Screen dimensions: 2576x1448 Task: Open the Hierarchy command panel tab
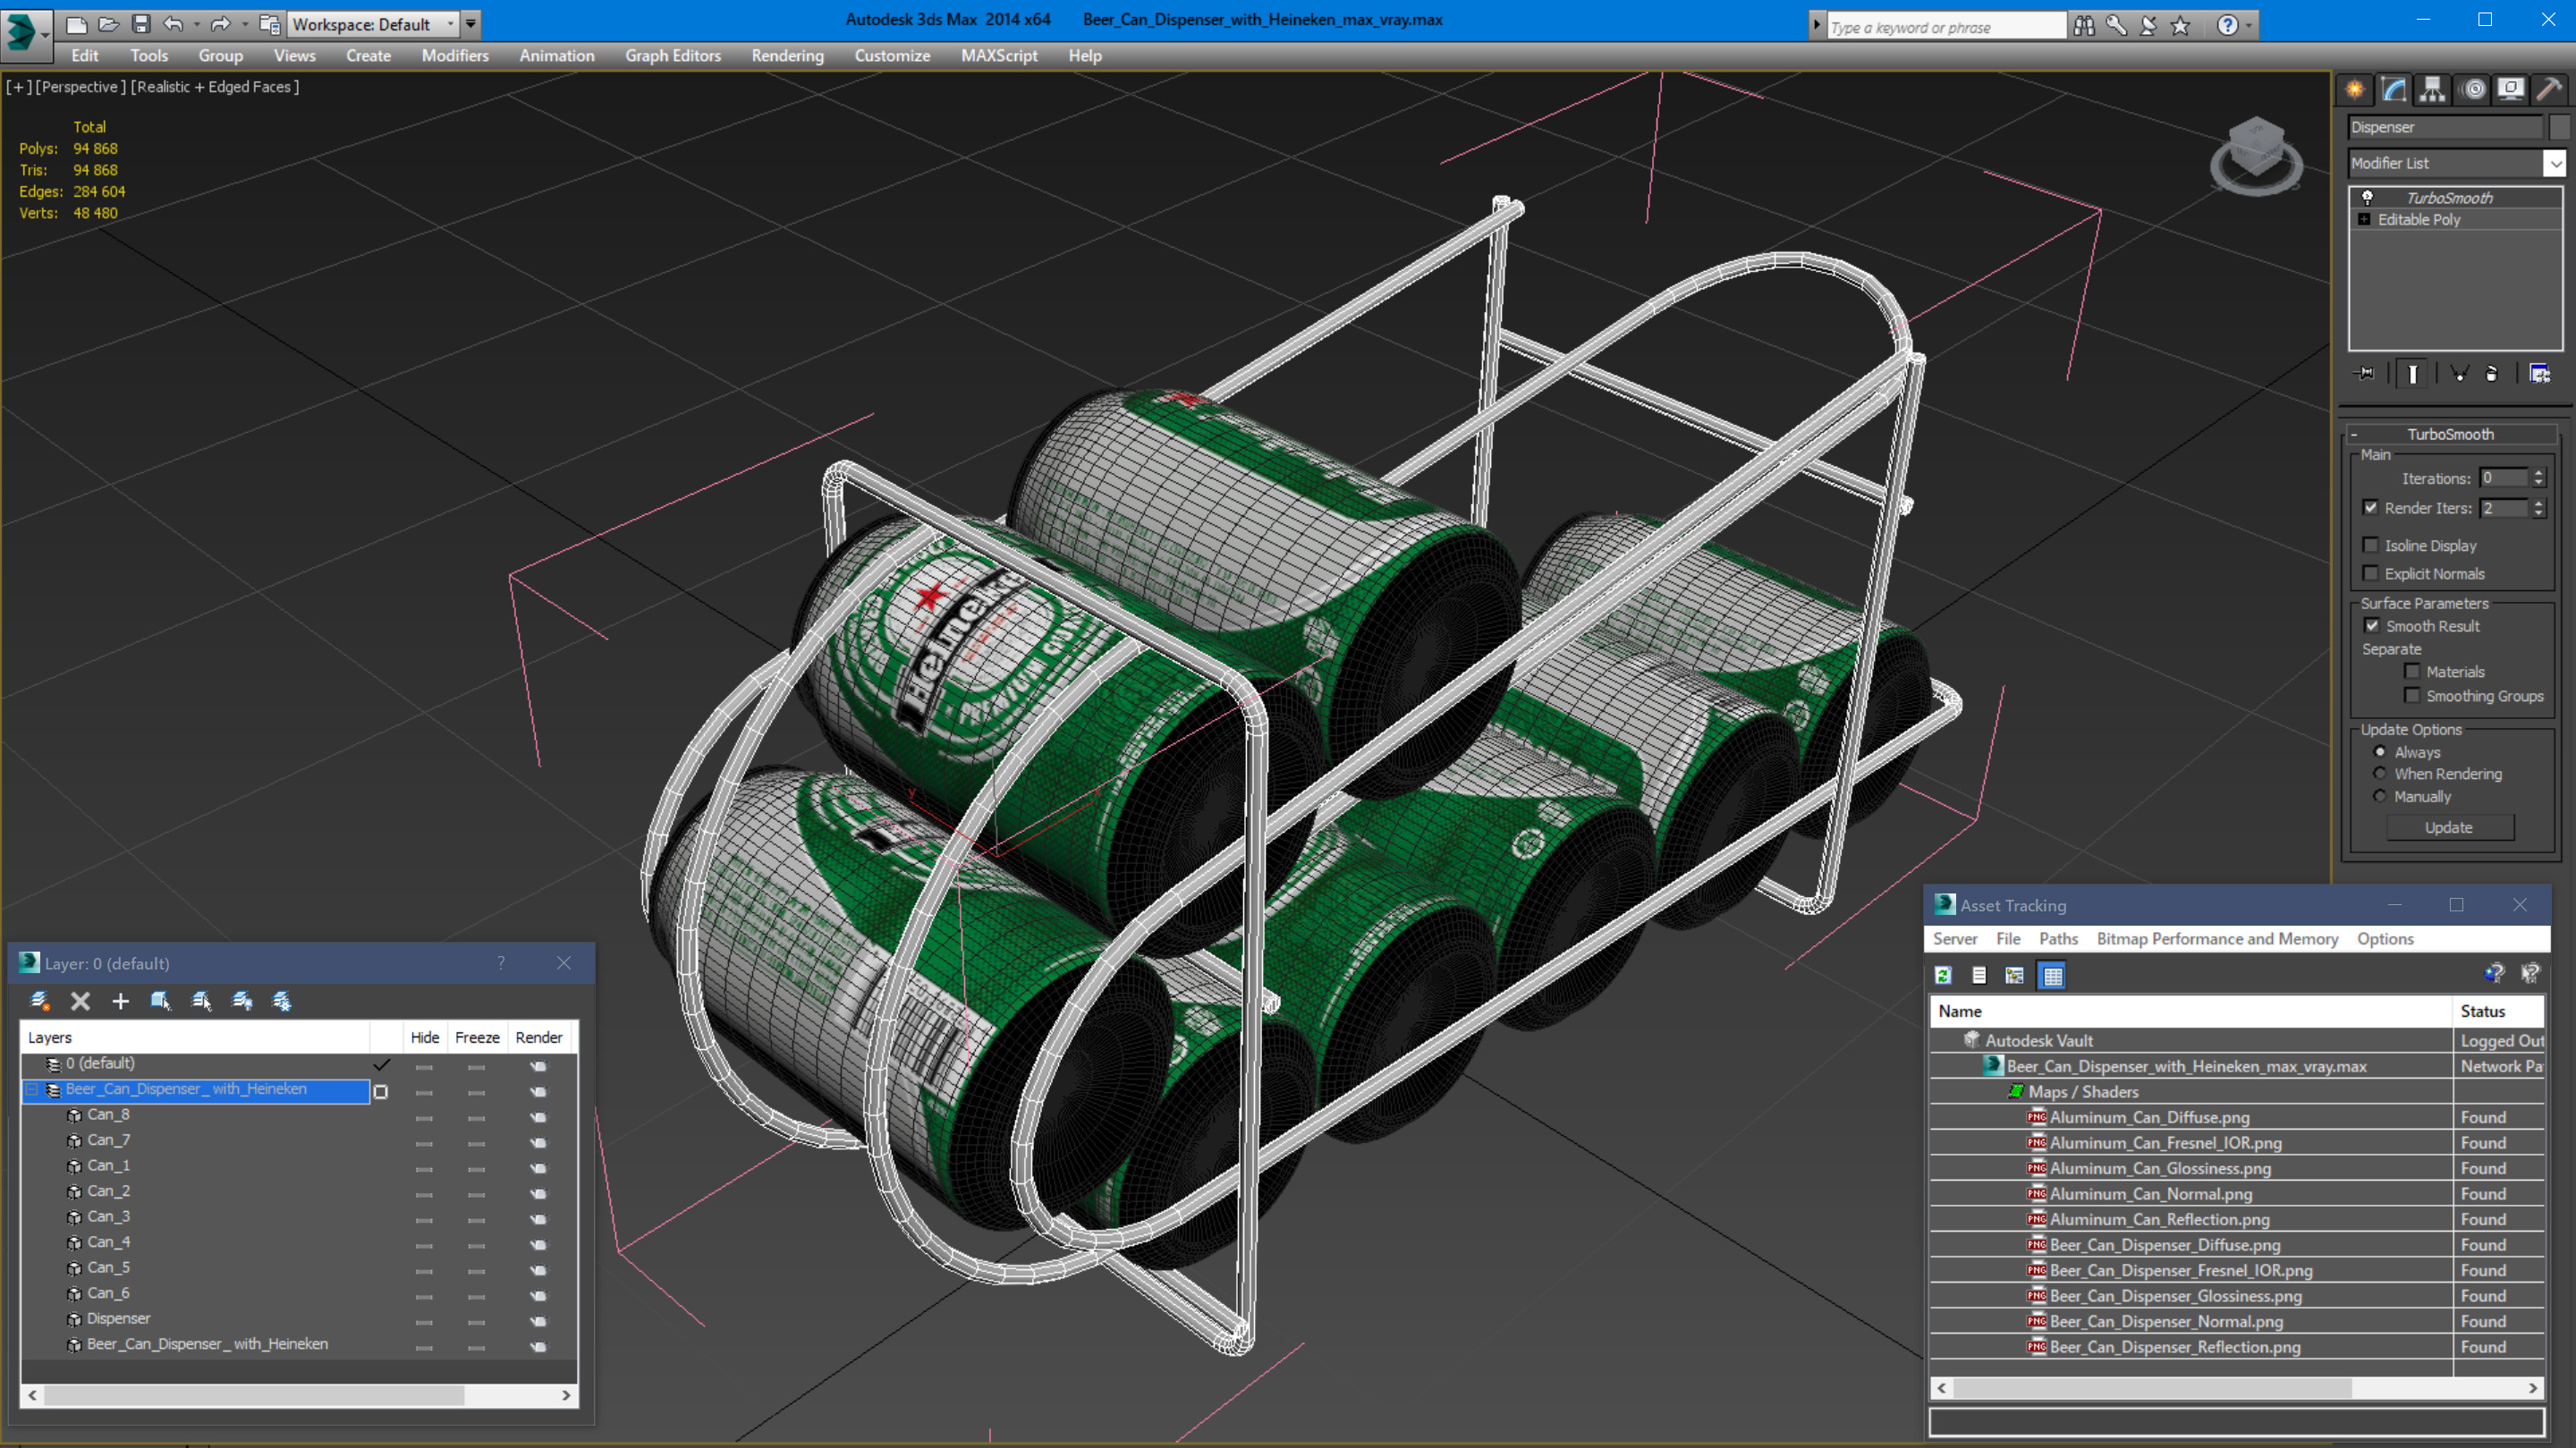pyautogui.click(x=2432, y=90)
